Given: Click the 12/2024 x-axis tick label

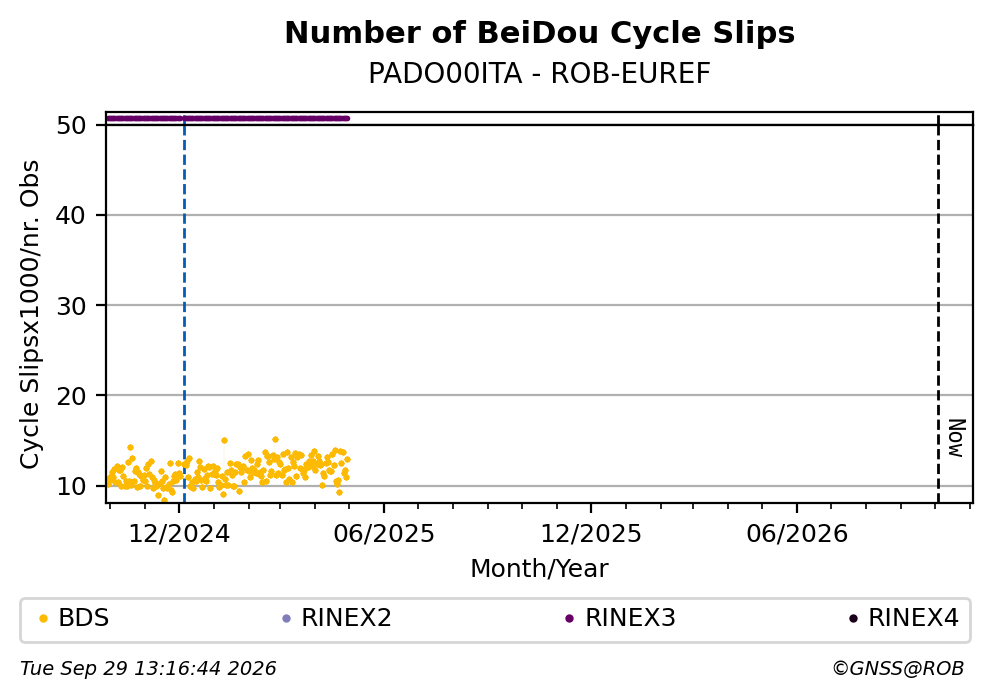Looking at the screenshot, I should (x=179, y=534).
